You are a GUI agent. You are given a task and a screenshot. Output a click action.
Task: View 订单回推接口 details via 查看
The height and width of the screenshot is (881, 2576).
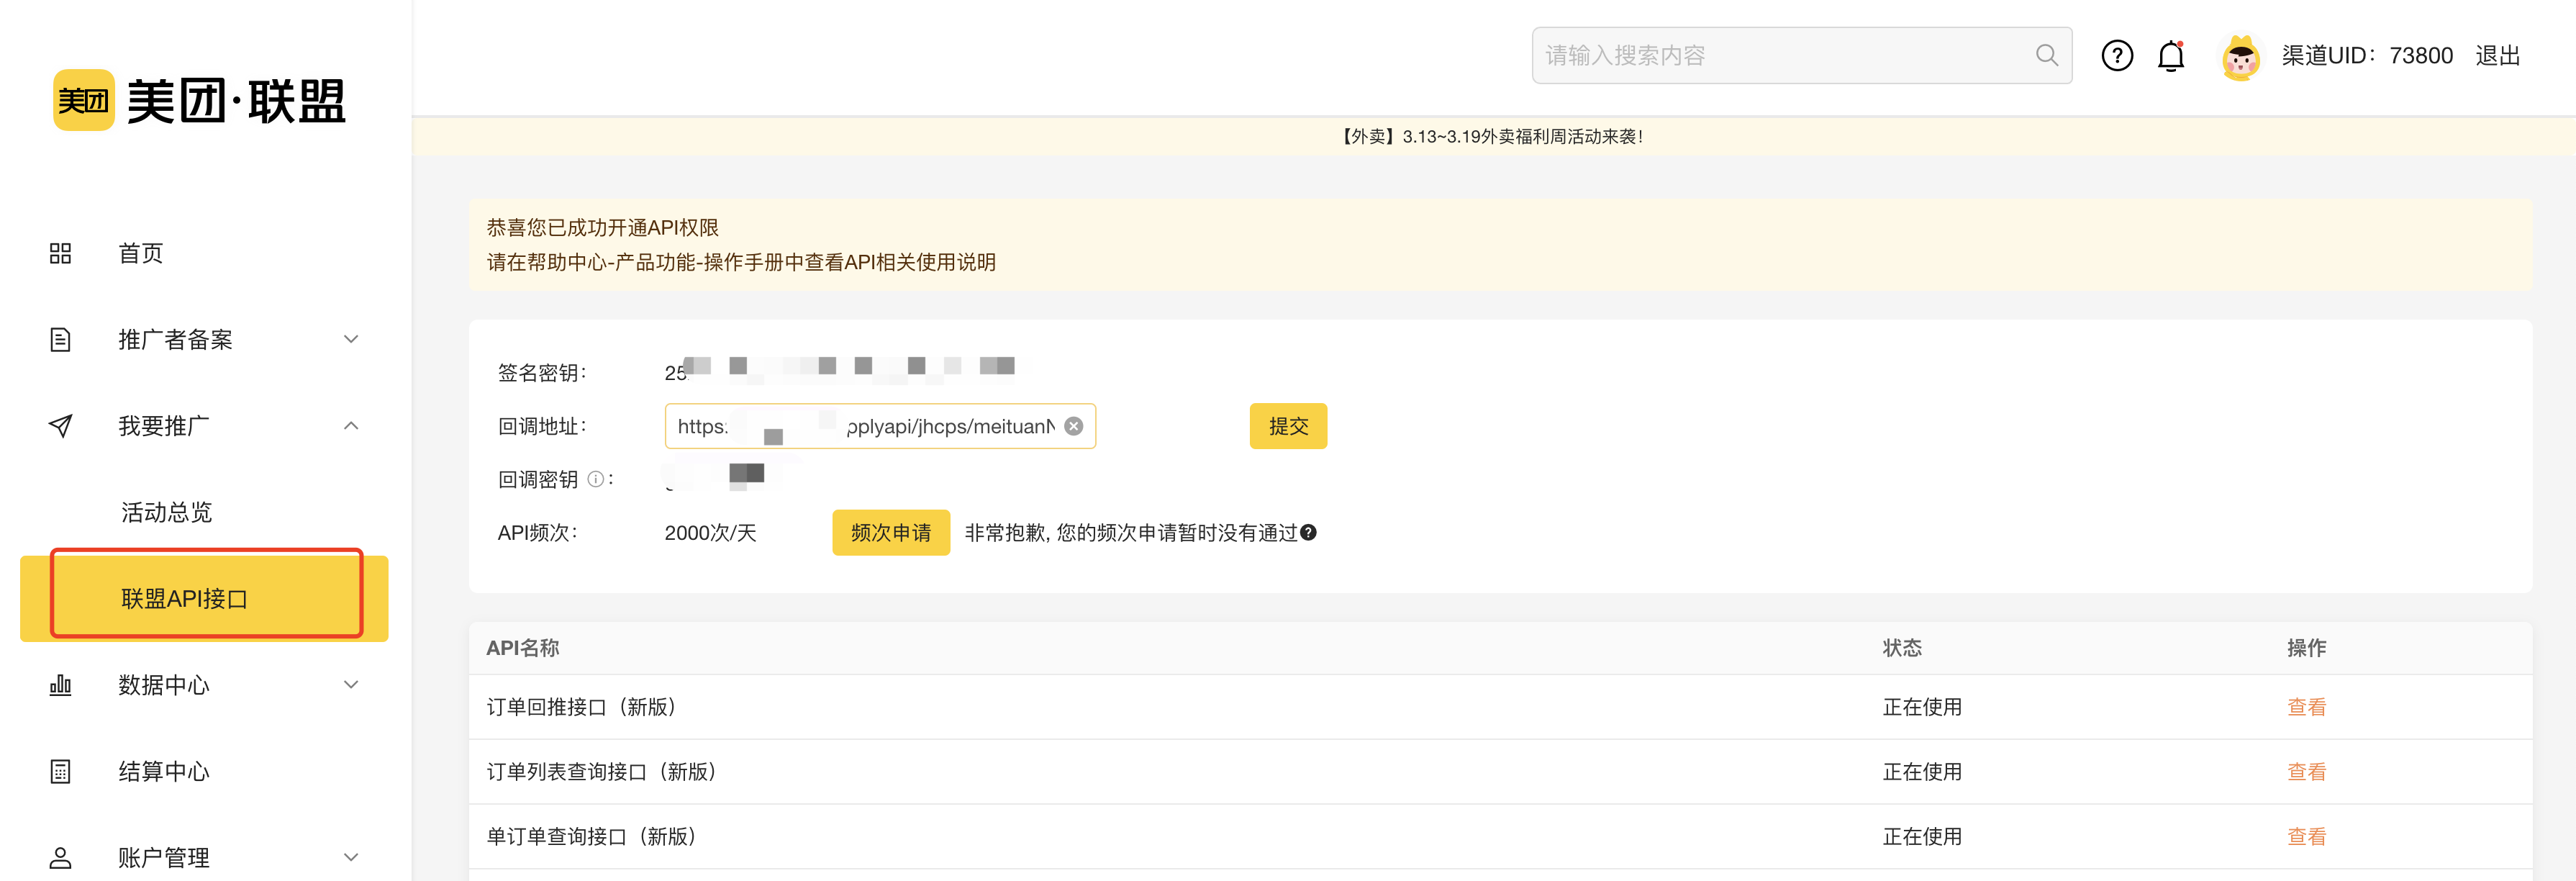2305,707
